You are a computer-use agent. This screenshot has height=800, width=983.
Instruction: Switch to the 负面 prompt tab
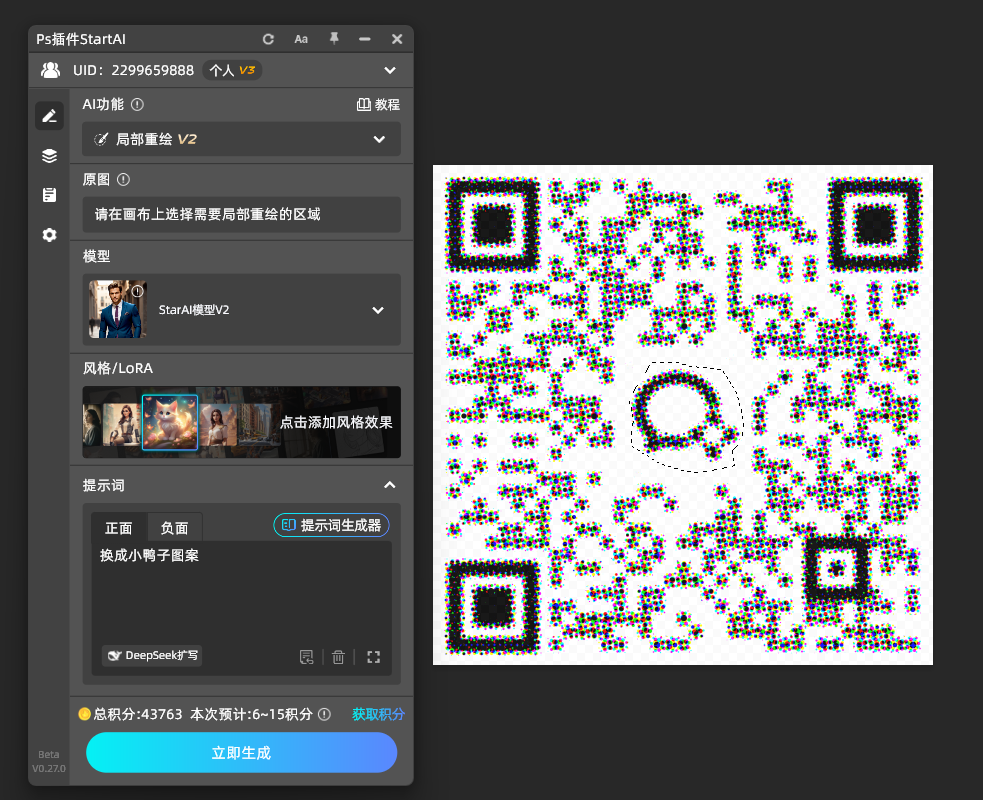coord(174,528)
